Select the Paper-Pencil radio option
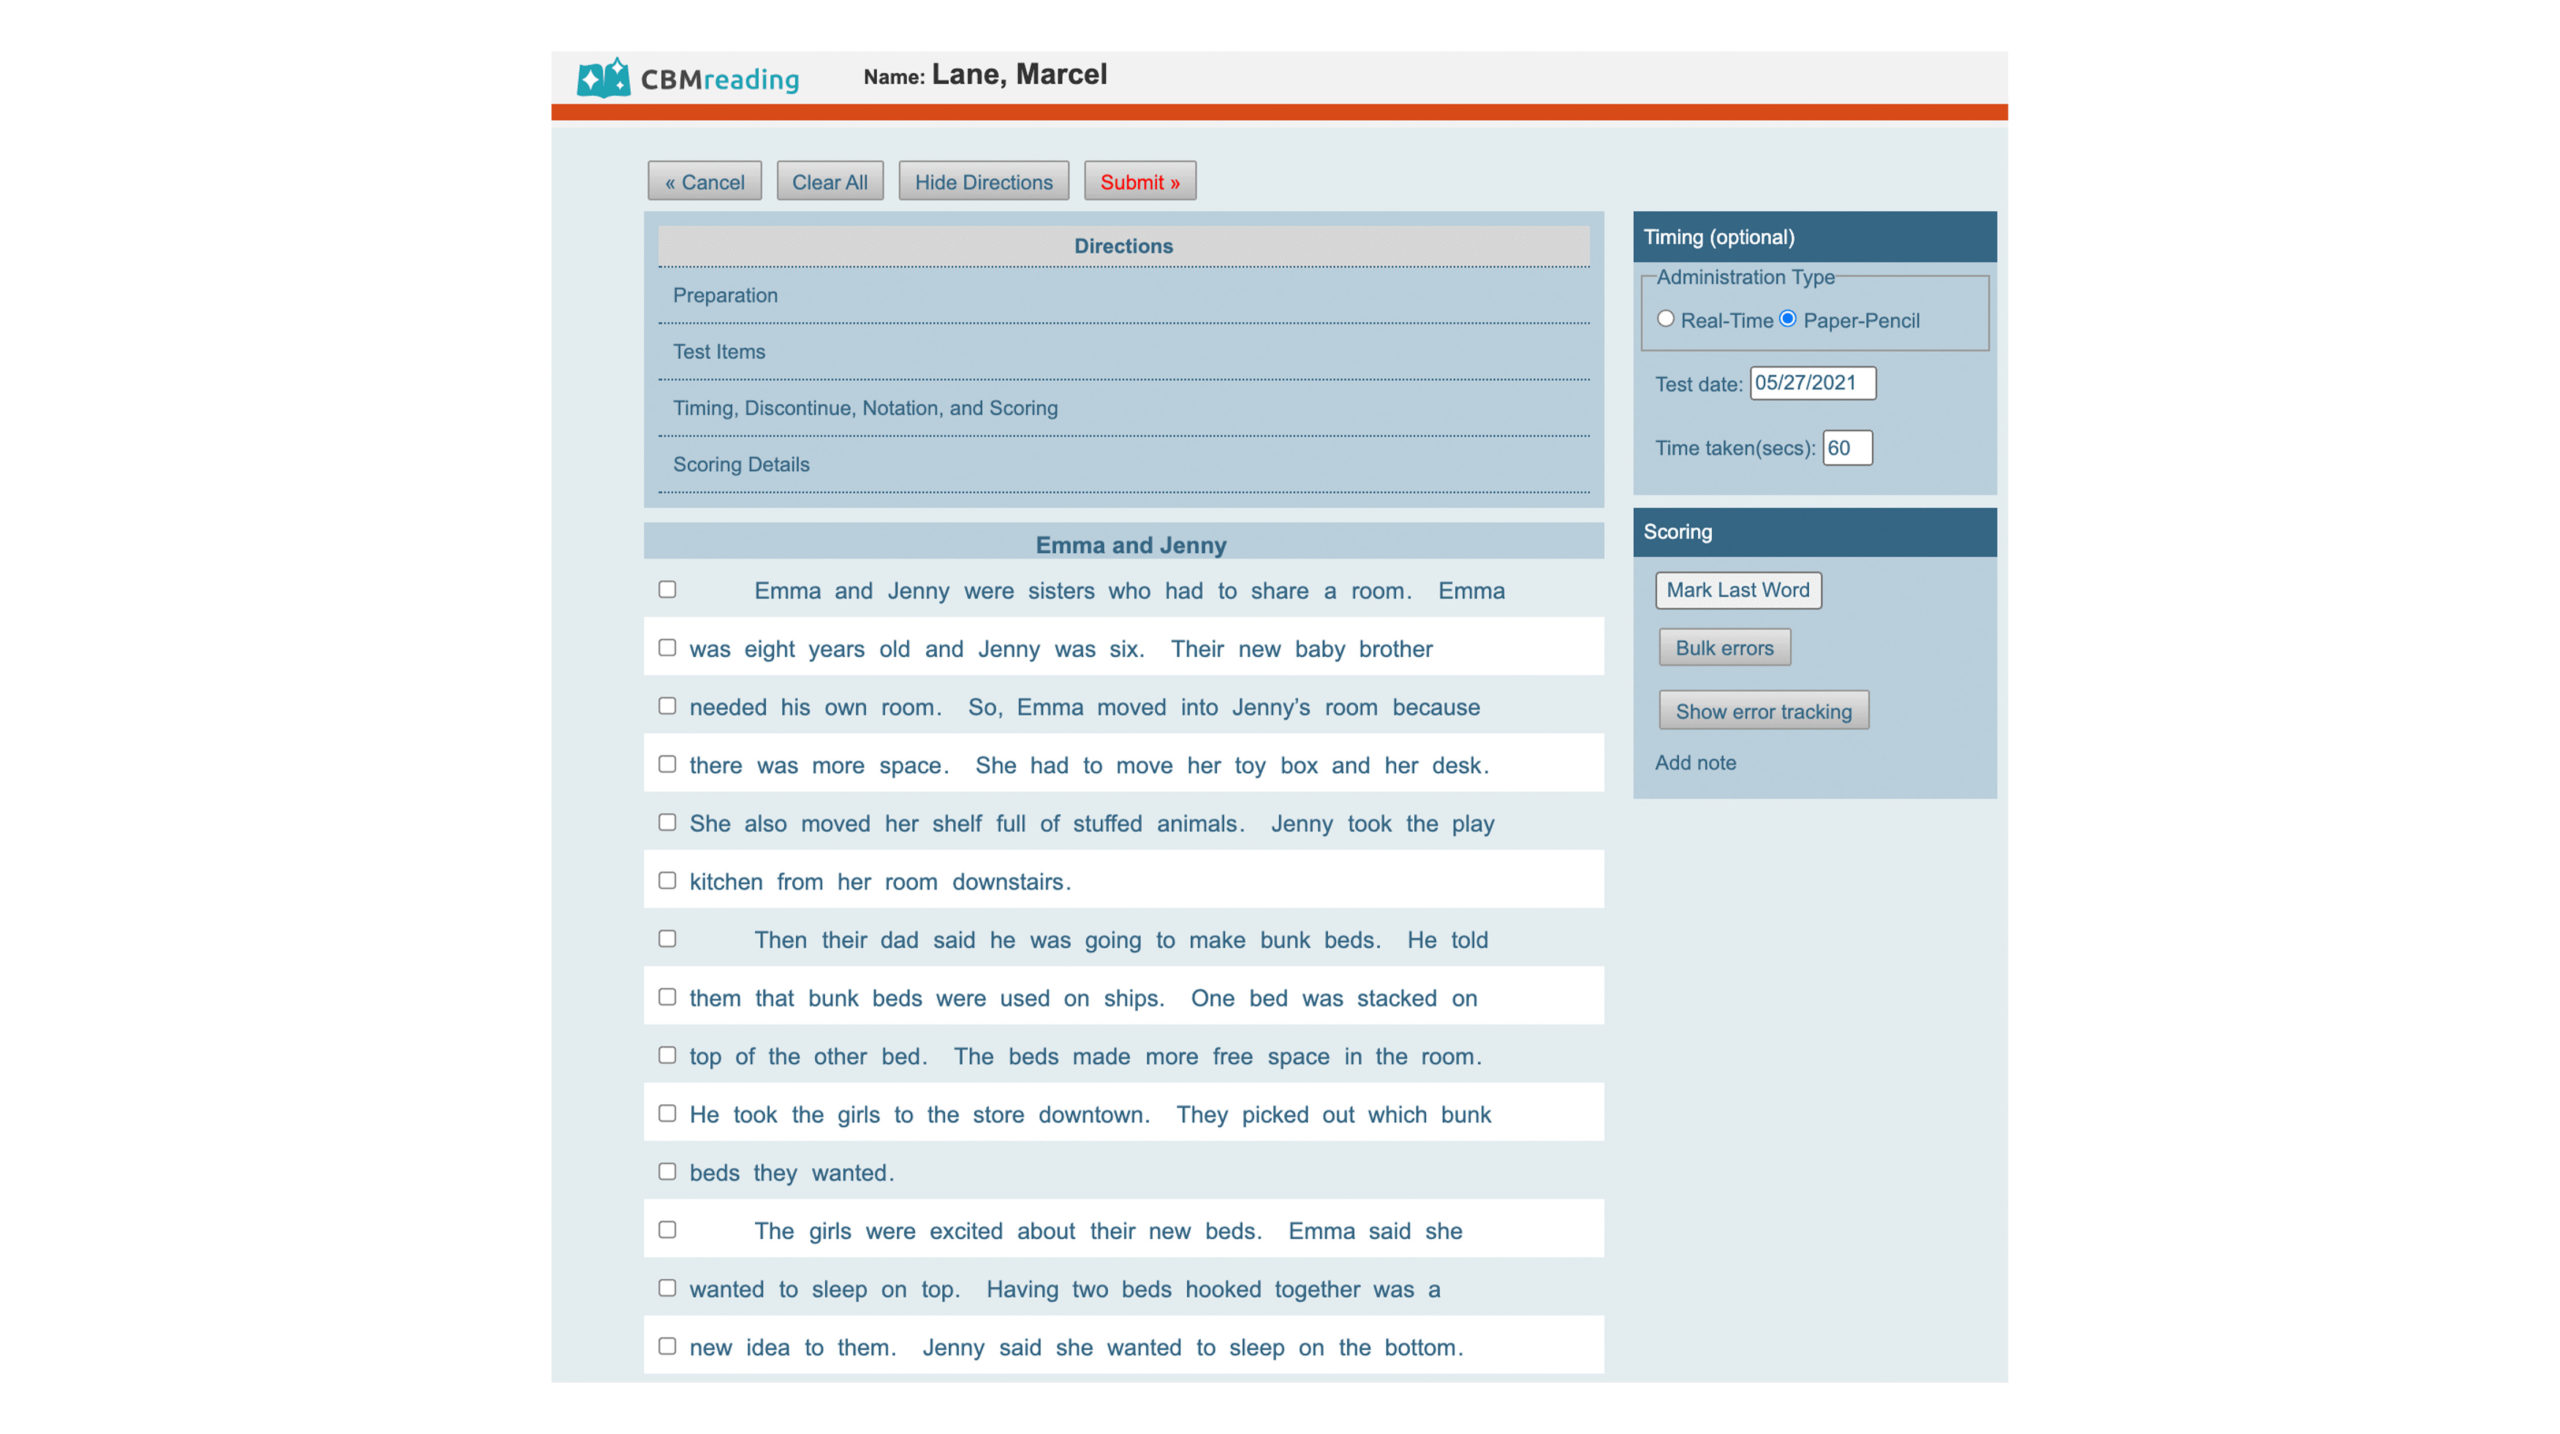Screen dimensions: 2560x1434 point(1787,319)
